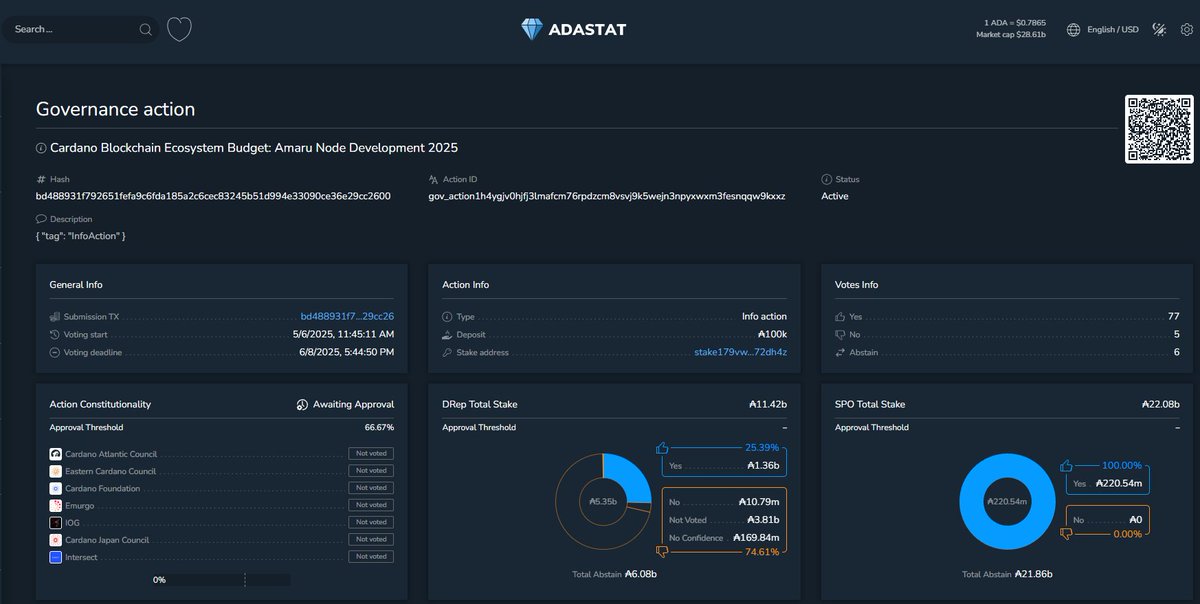Image resolution: width=1200 pixels, height=604 pixels.
Task: Toggle the theme wand icon
Action: pyautogui.click(x=1159, y=29)
